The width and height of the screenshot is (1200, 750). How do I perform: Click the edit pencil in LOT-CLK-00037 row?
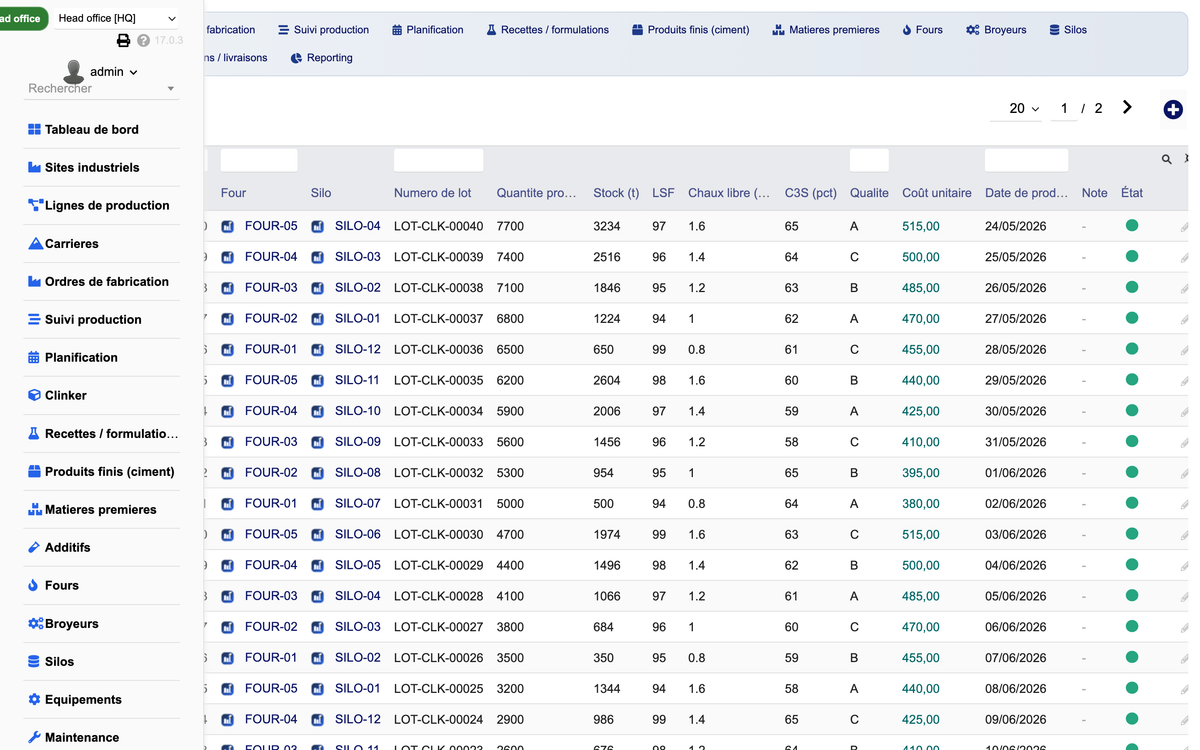click(x=1184, y=320)
